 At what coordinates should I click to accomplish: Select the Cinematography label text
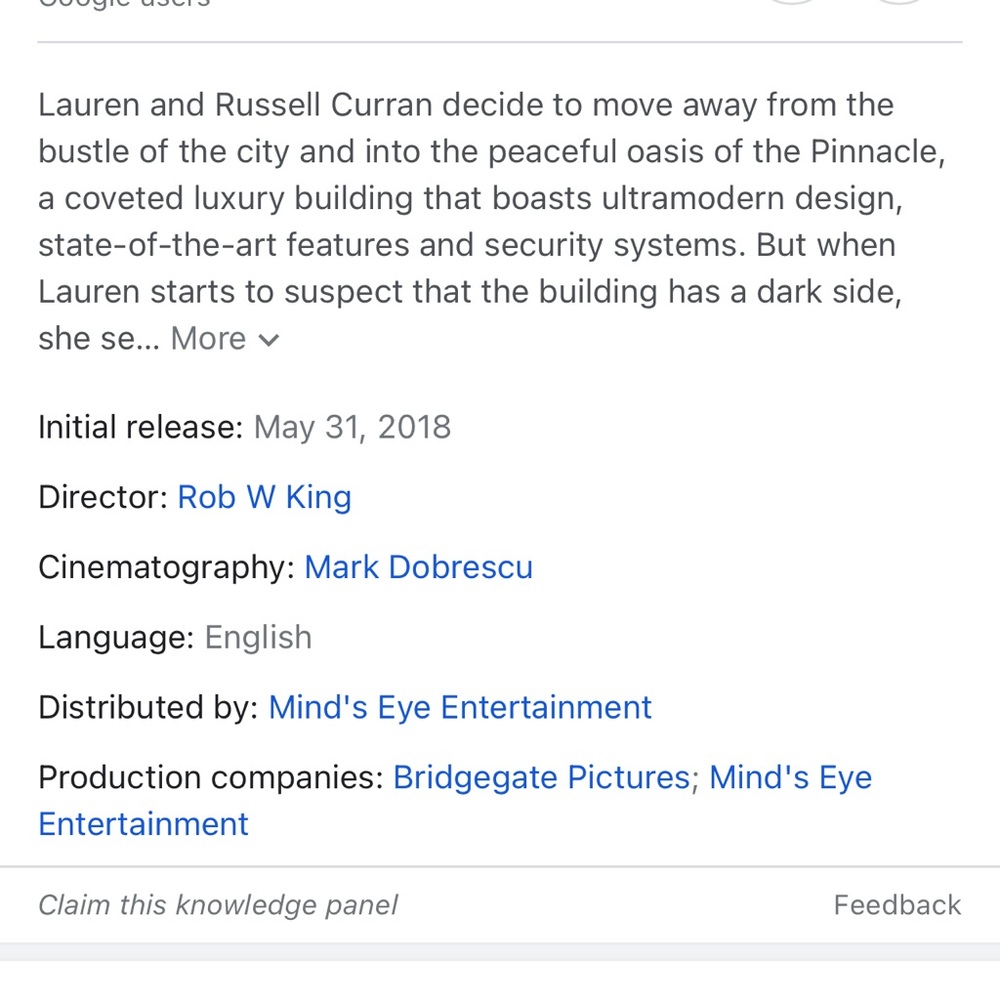coord(166,567)
